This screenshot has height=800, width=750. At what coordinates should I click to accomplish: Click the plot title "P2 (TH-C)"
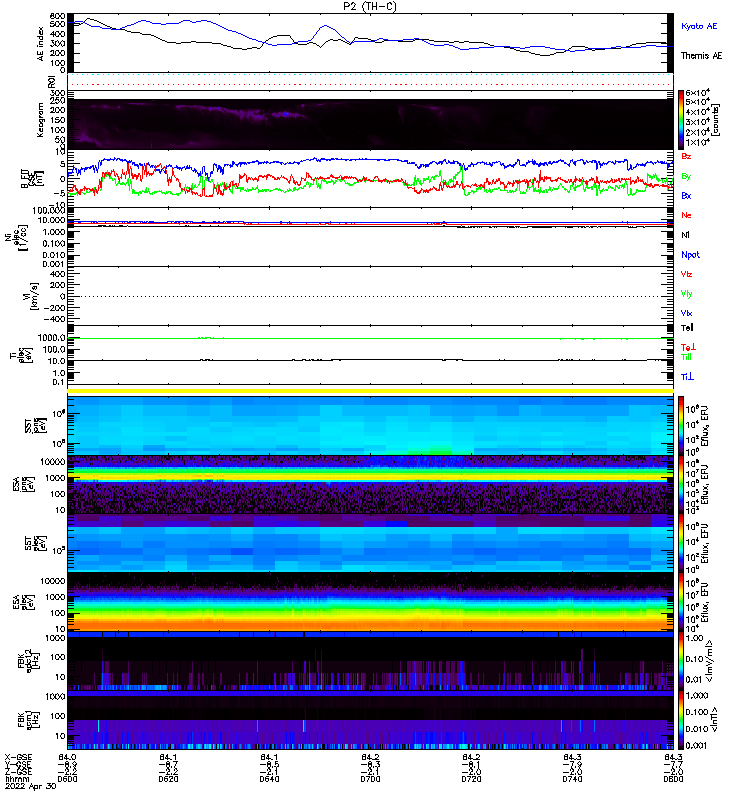369,6
